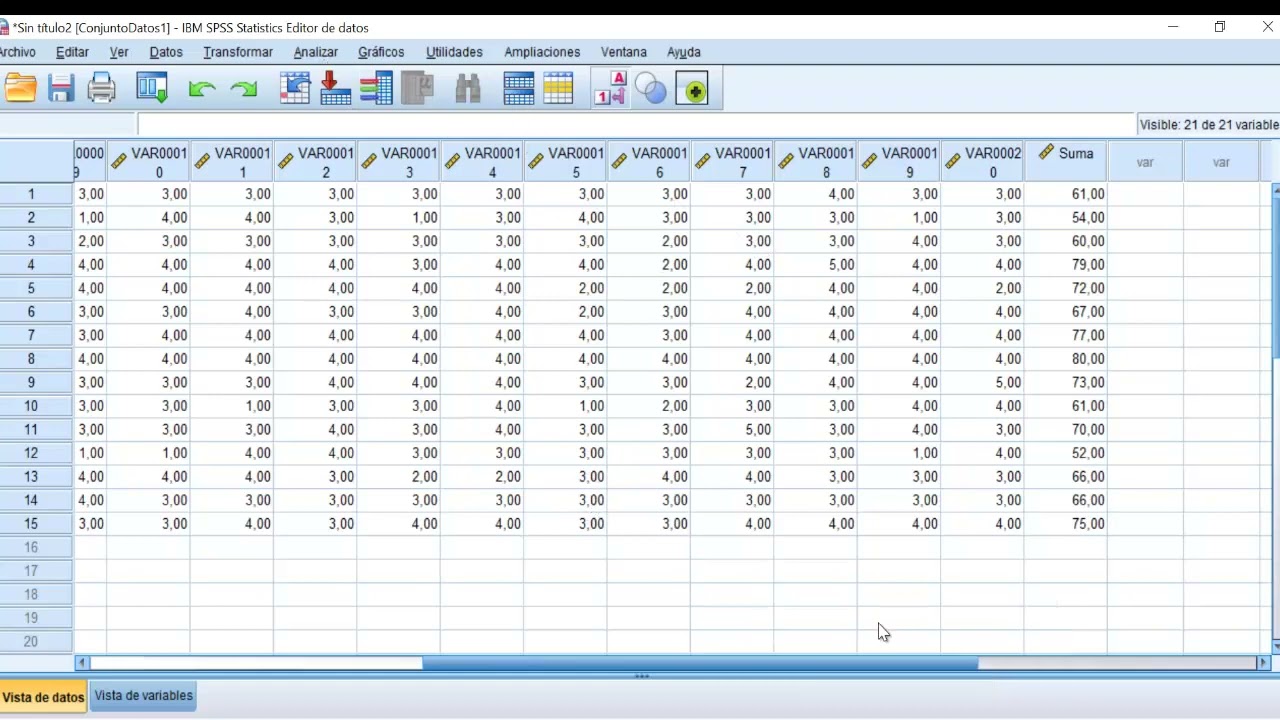Image resolution: width=1280 pixels, height=720 pixels.
Task: Click the horizontal scrollbar left arrow
Action: pyautogui.click(x=82, y=663)
